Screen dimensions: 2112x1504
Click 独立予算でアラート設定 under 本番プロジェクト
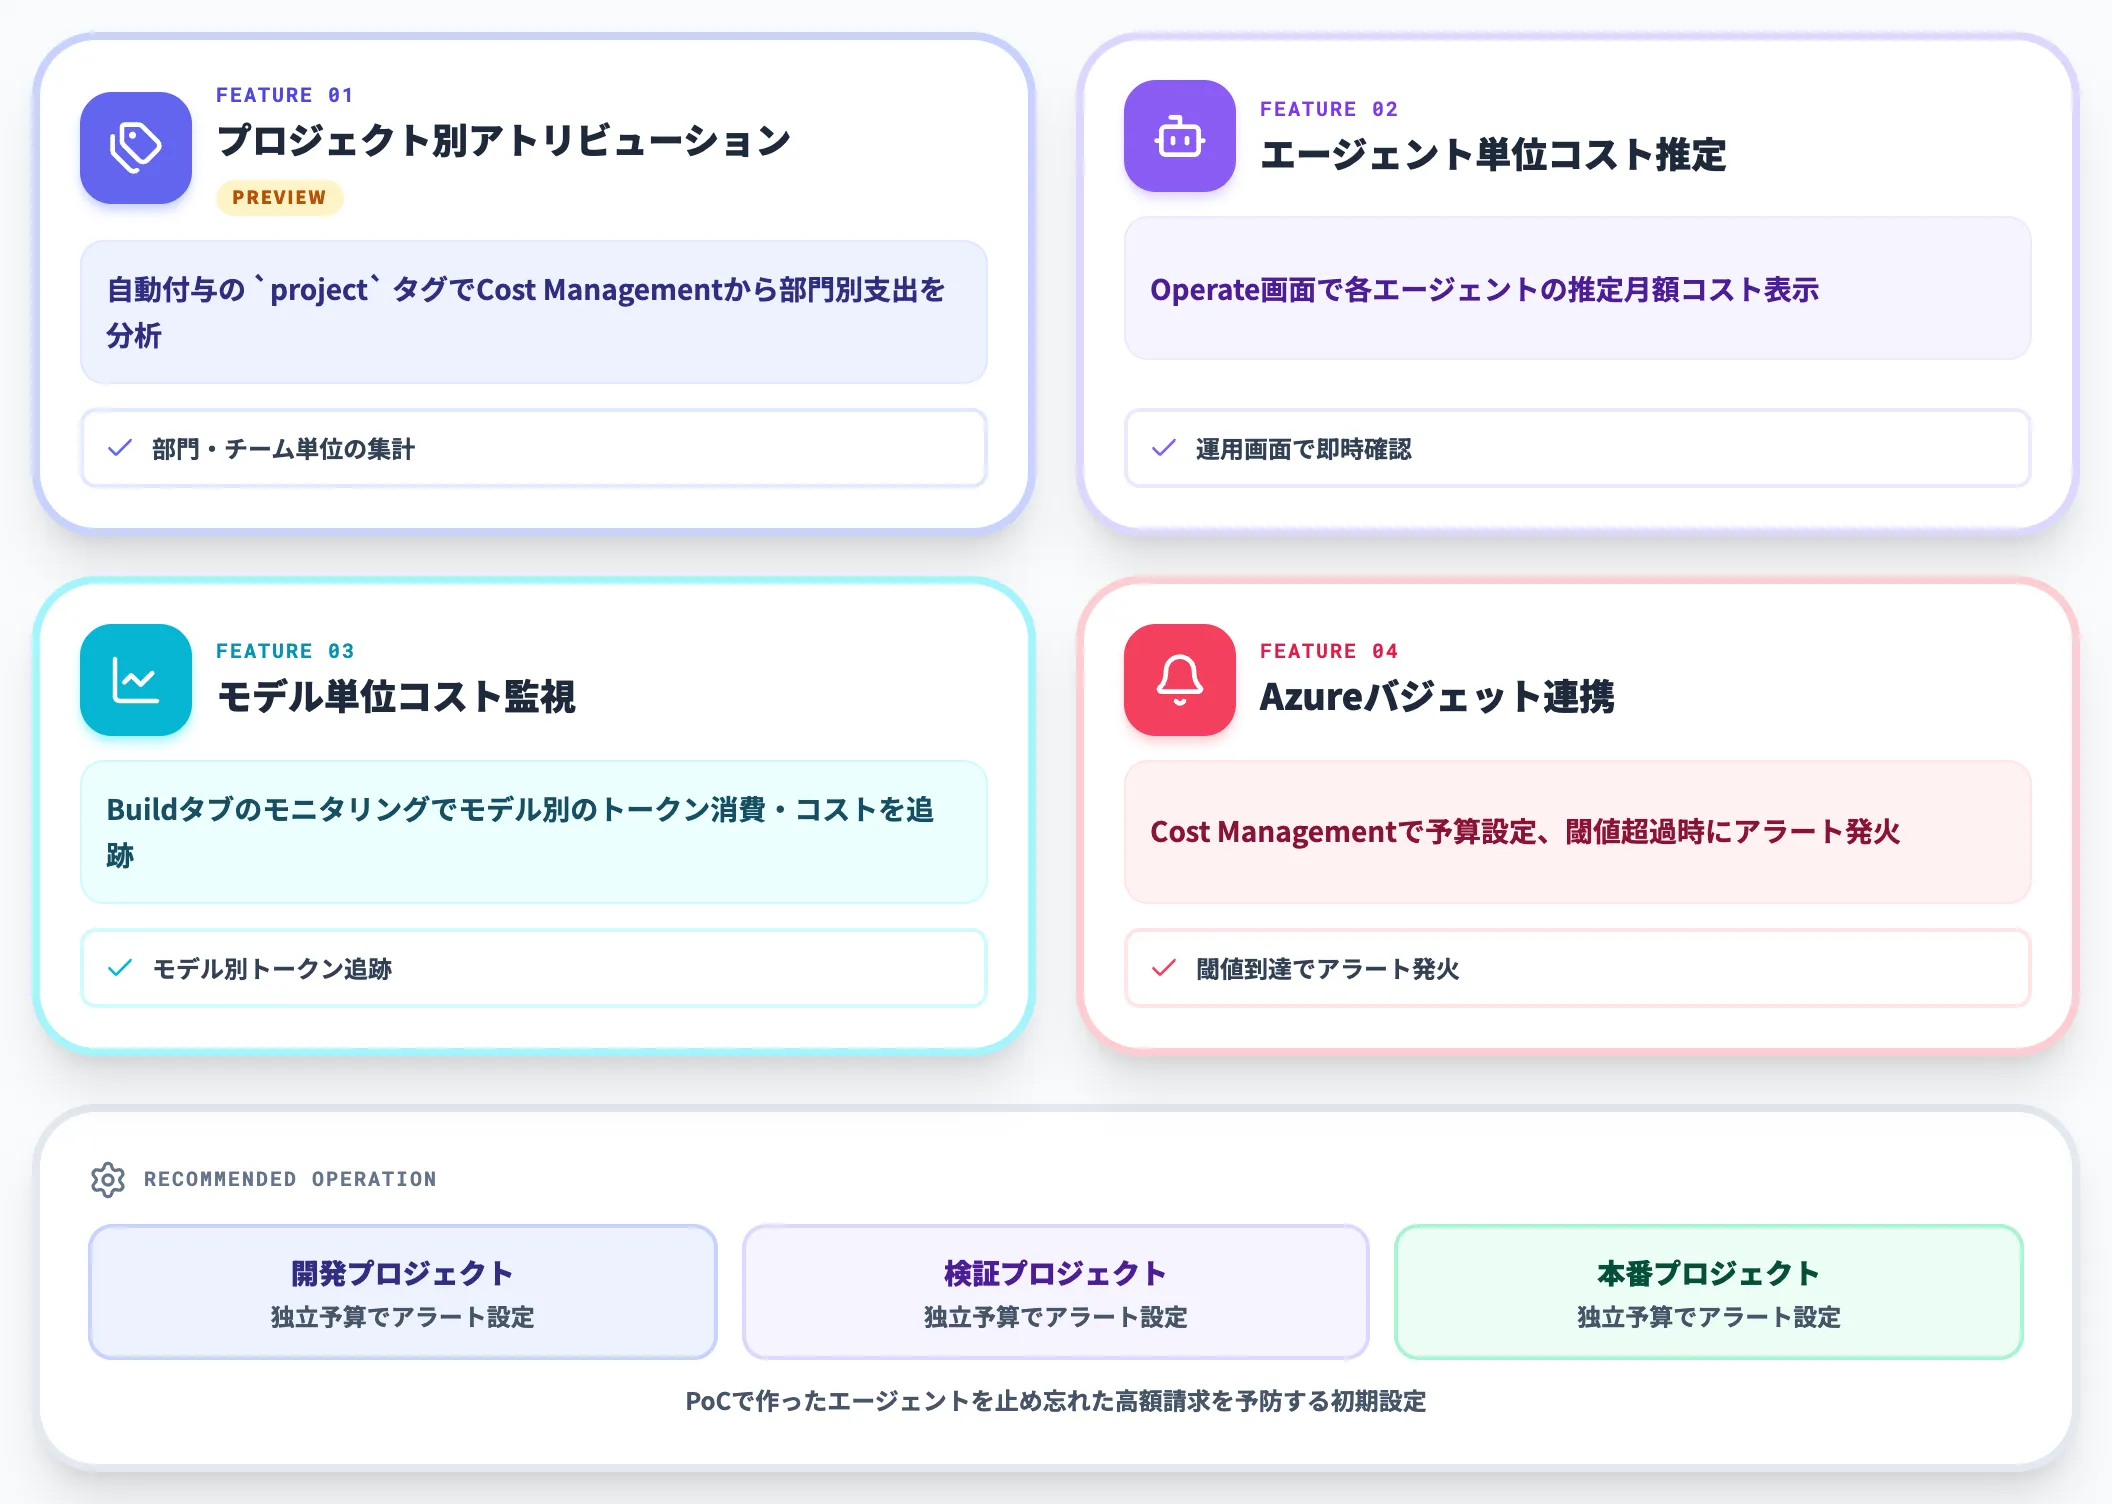[x=1709, y=1317]
